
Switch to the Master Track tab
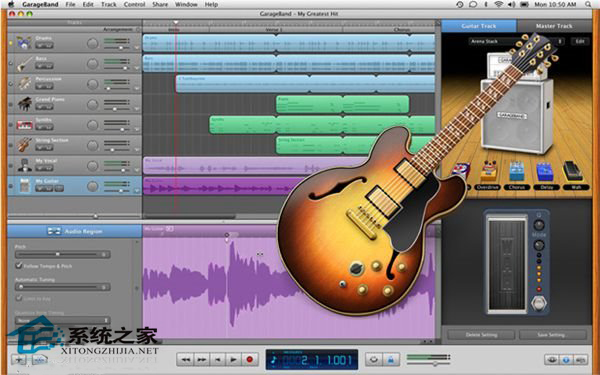pyautogui.click(x=554, y=26)
